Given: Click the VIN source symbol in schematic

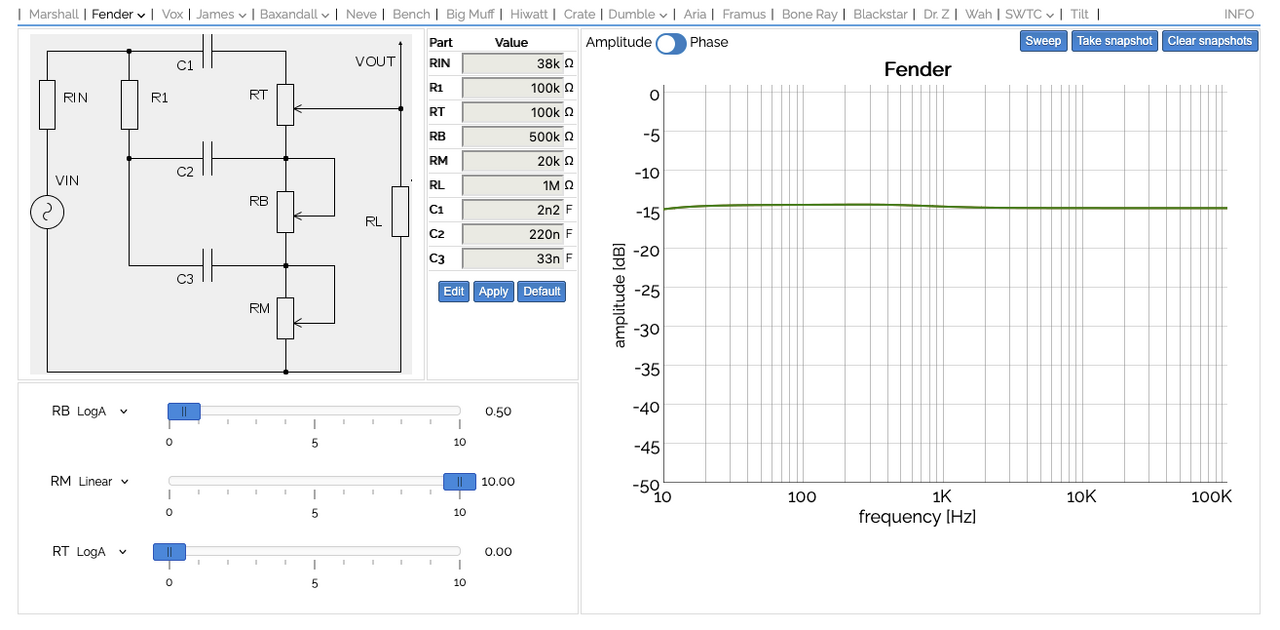Looking at the screenshot, I should click(46, 213).
